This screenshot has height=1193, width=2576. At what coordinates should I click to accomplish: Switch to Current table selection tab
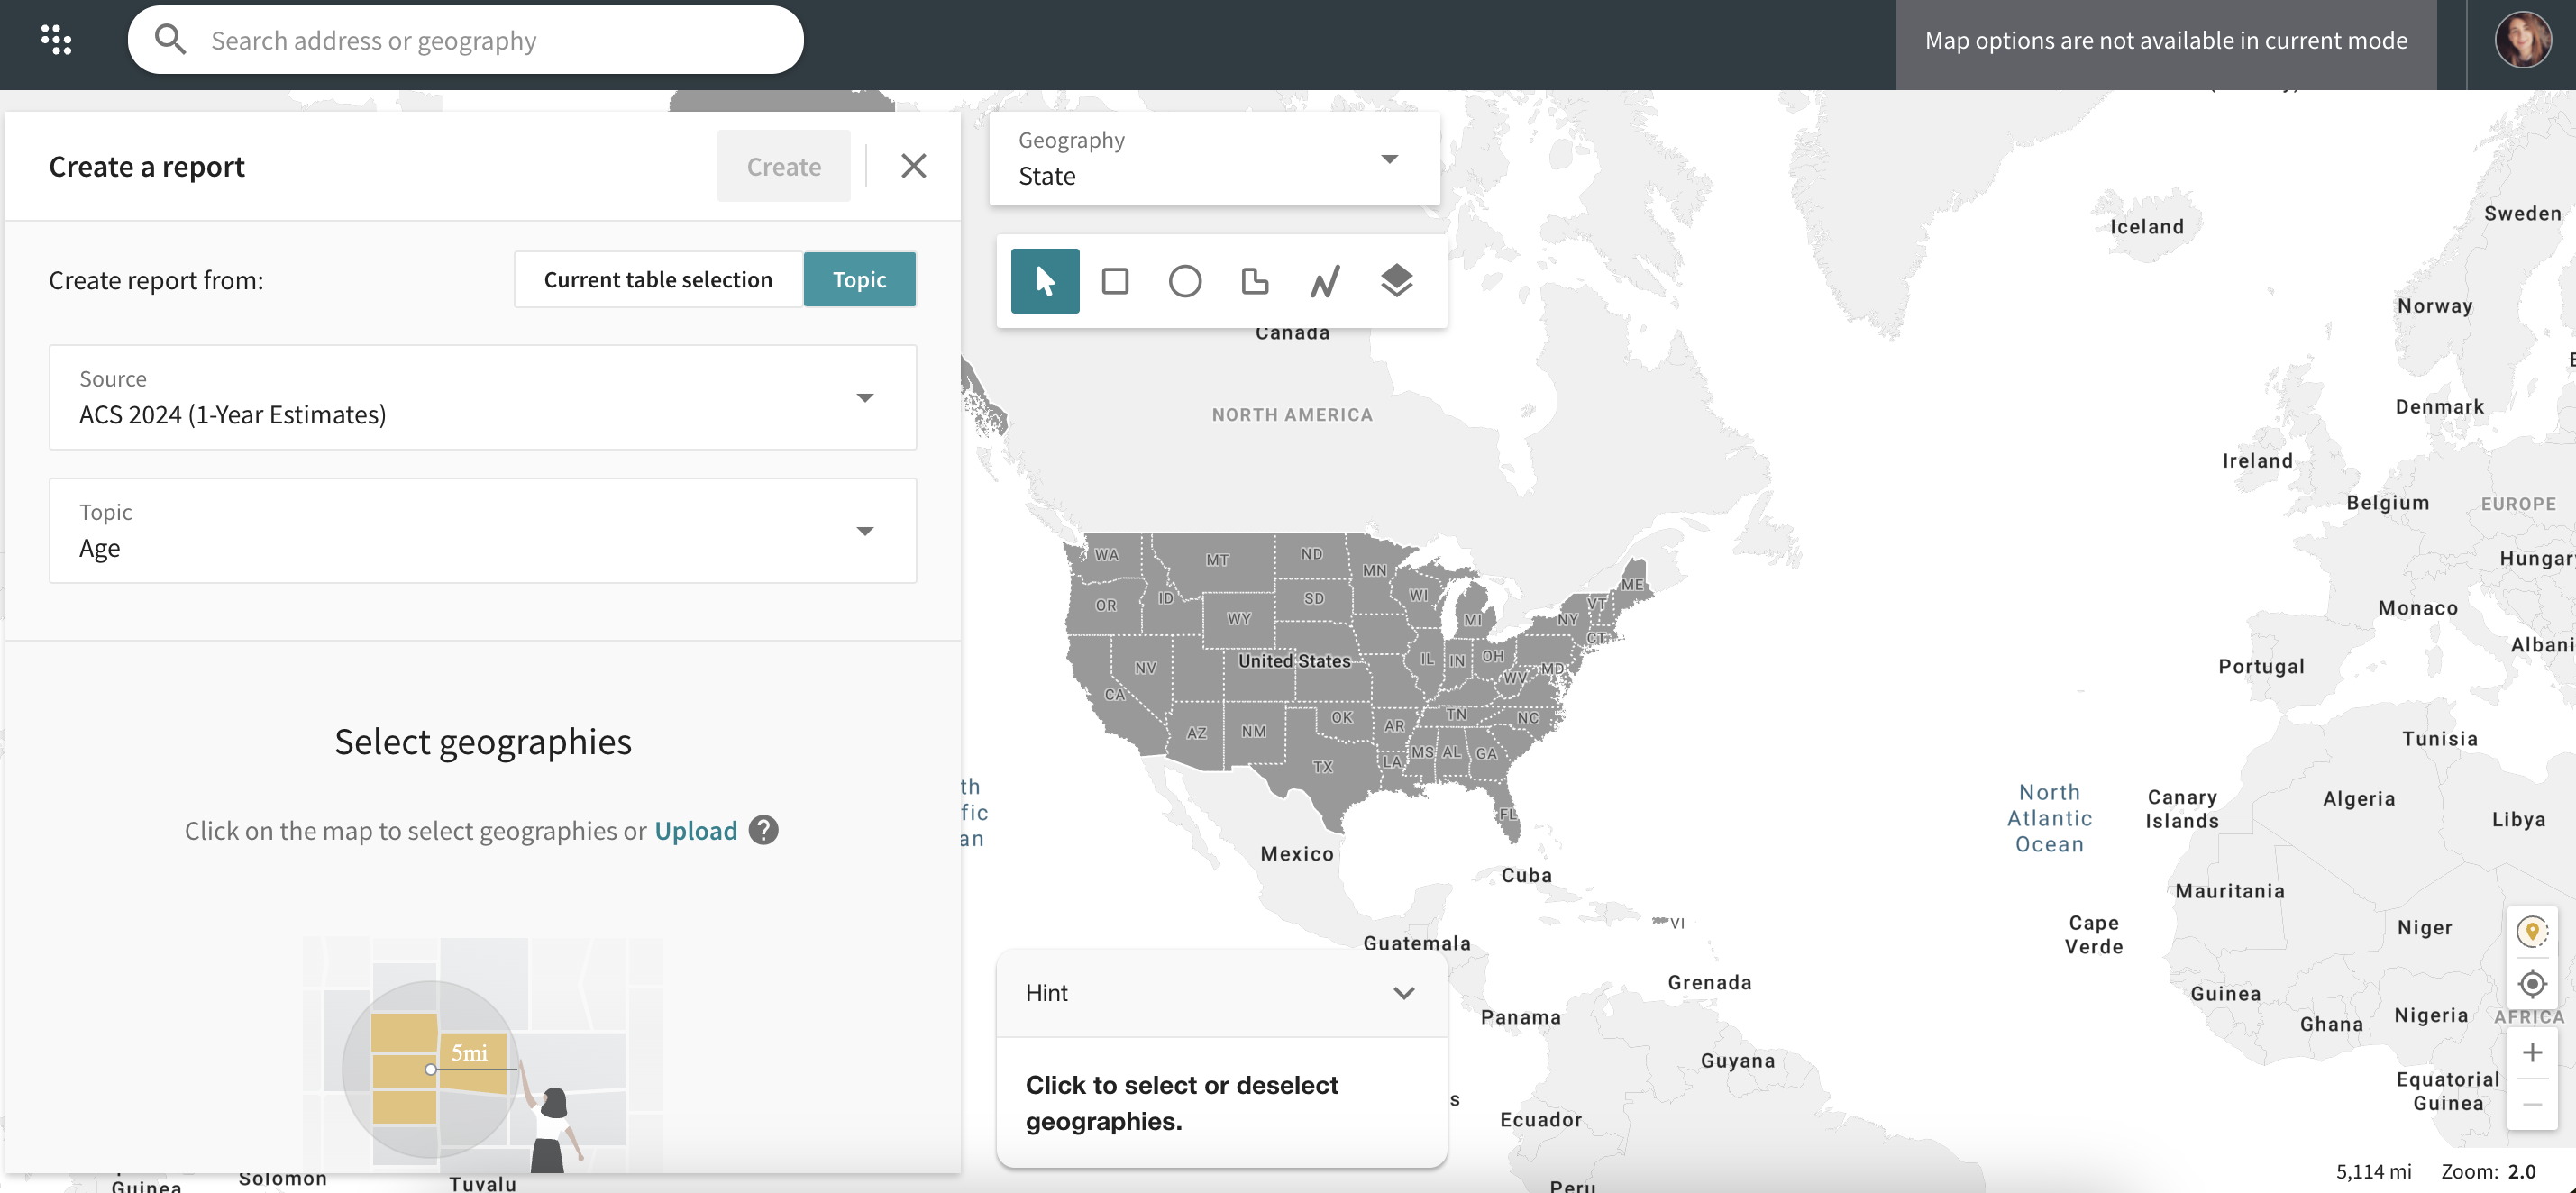point(657,279)
